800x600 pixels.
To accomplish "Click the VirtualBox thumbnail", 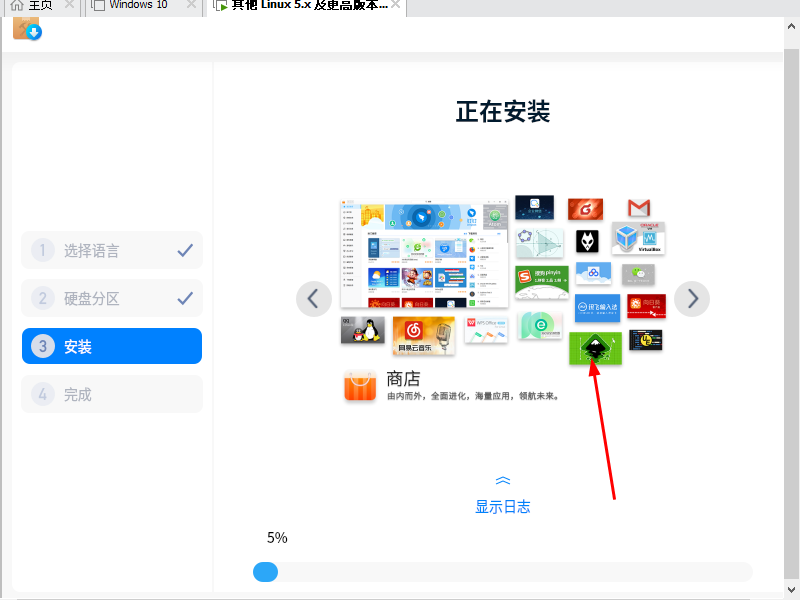I will [x=638, y=238].
